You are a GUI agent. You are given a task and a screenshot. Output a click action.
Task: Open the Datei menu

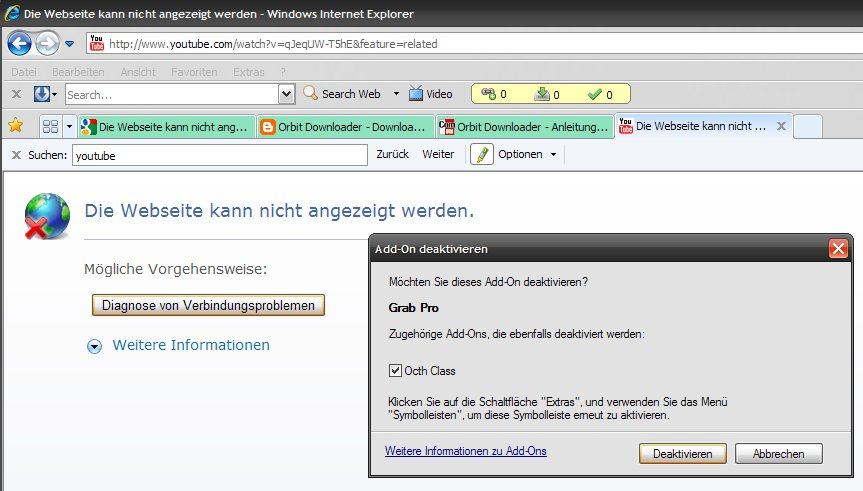point(24,72)
